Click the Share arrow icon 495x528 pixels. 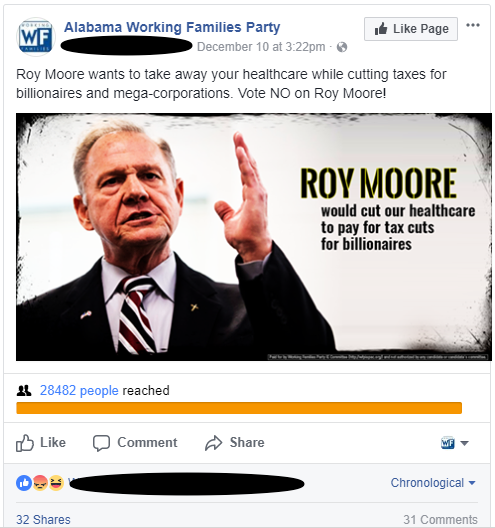click(x=213, y=443)
